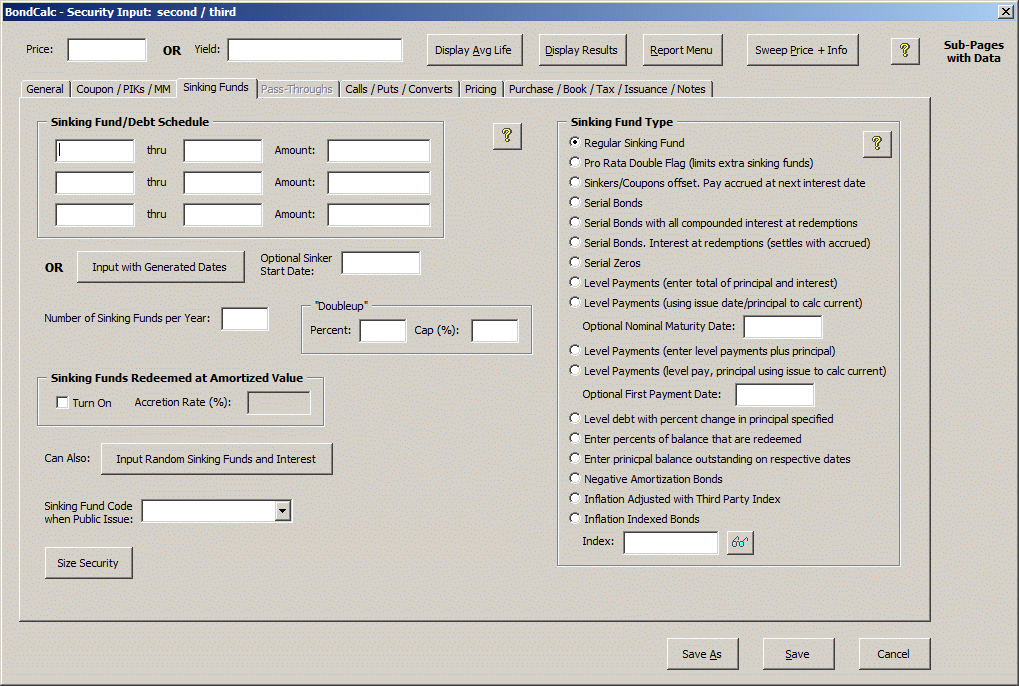Click into the Yield input field
Screen dimensions: 1019x686
315,50
